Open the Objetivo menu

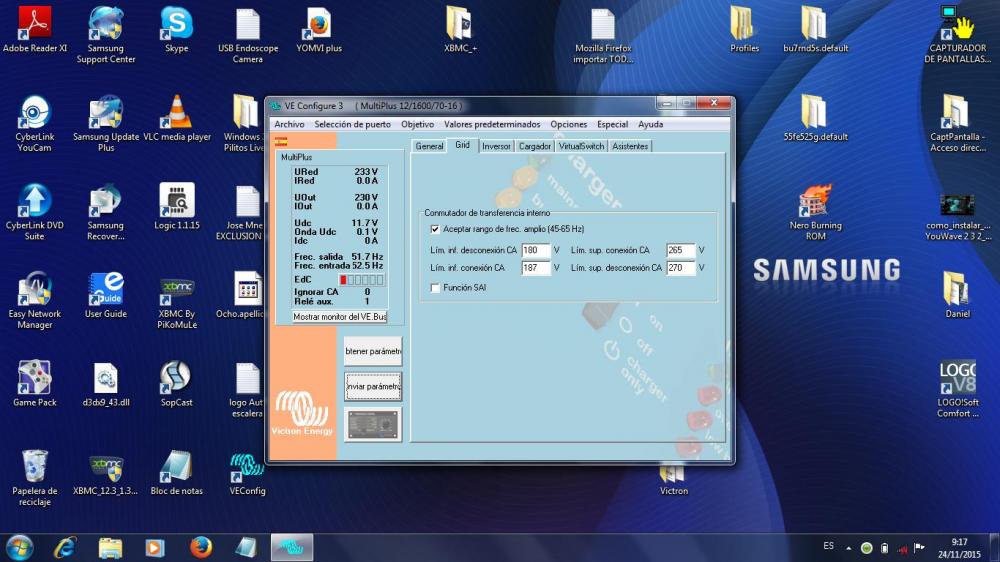point(417,124)
